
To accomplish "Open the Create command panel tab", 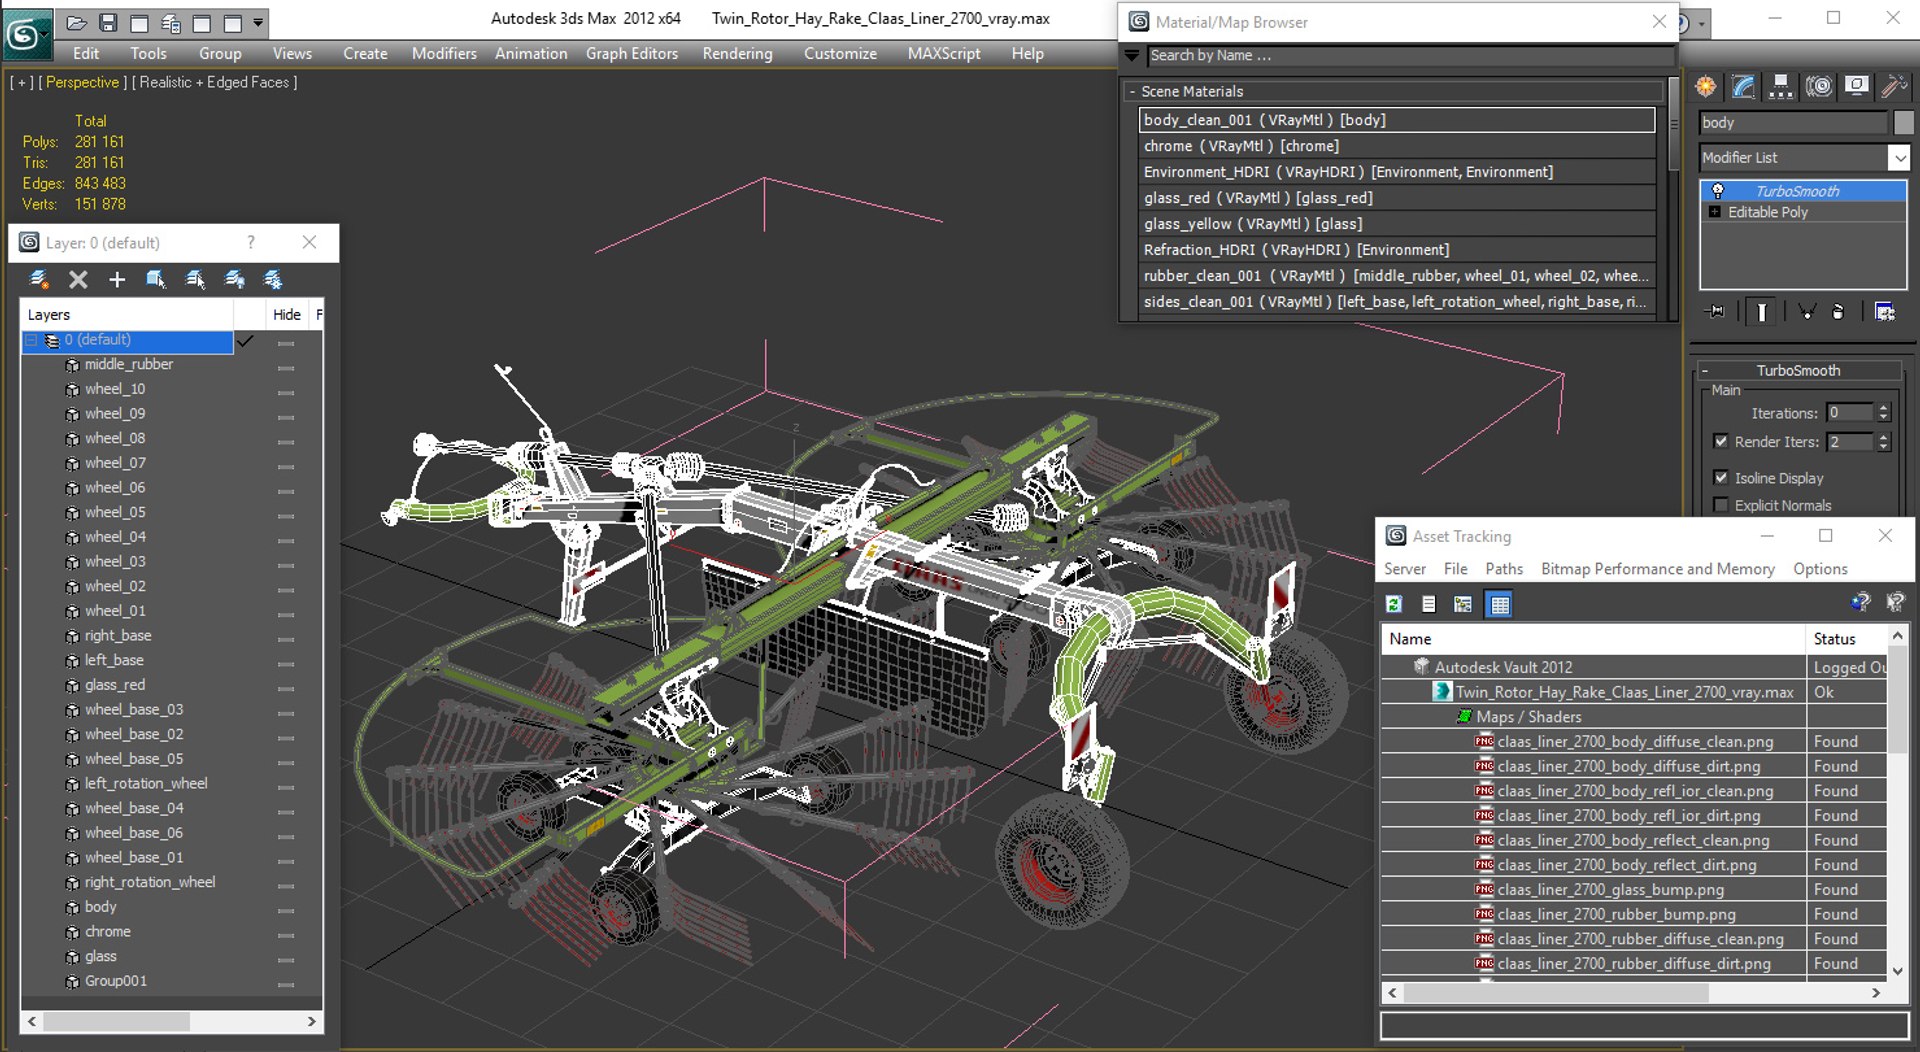I will point(1706,87).
